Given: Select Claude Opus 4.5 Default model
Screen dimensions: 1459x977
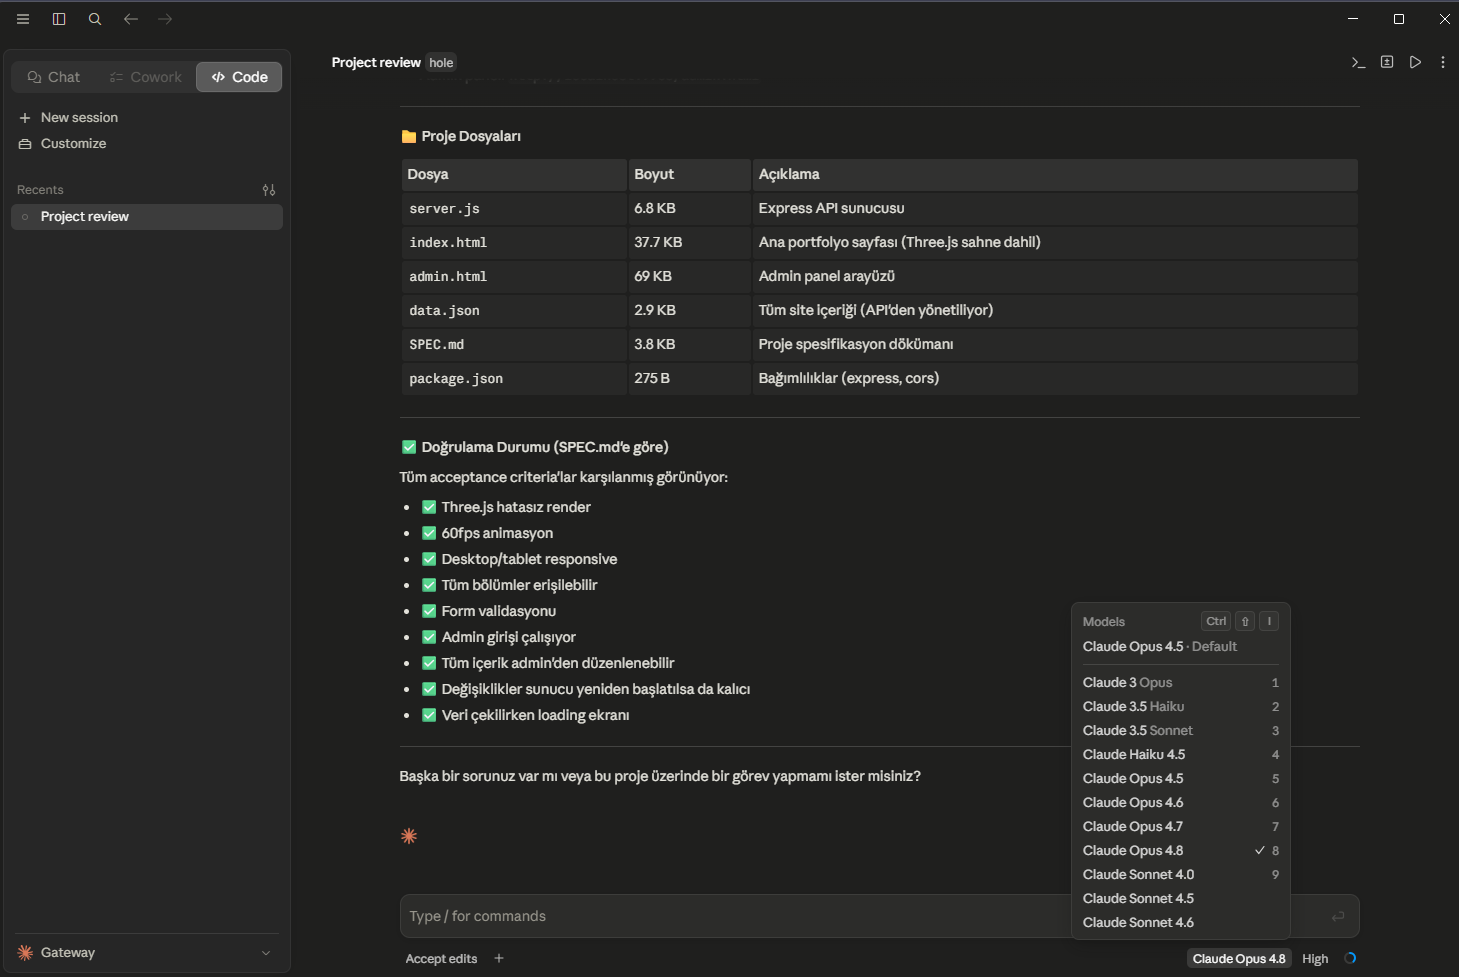Looking at the screenshot, I should tap(1180, 647).
